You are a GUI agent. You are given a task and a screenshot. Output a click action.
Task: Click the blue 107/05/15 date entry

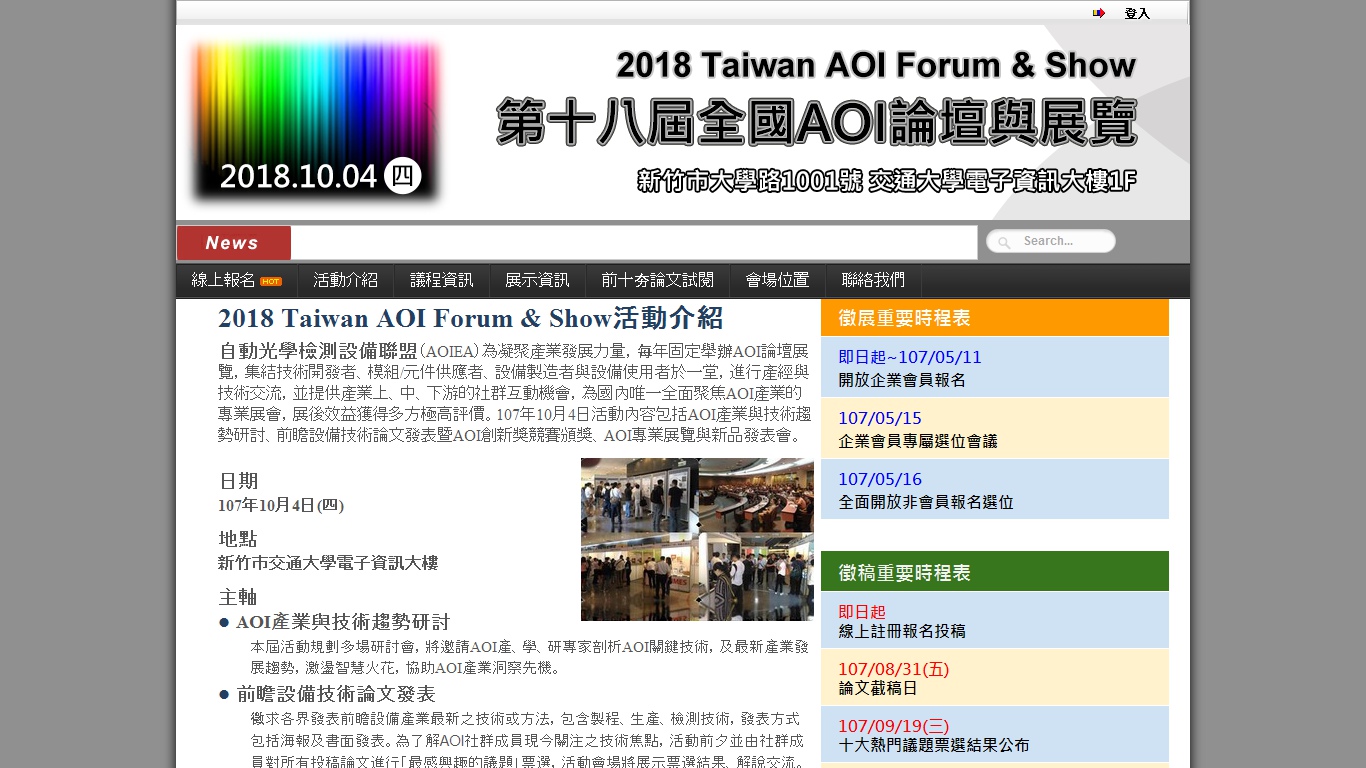pyautogui.click(x=880, y=419)
